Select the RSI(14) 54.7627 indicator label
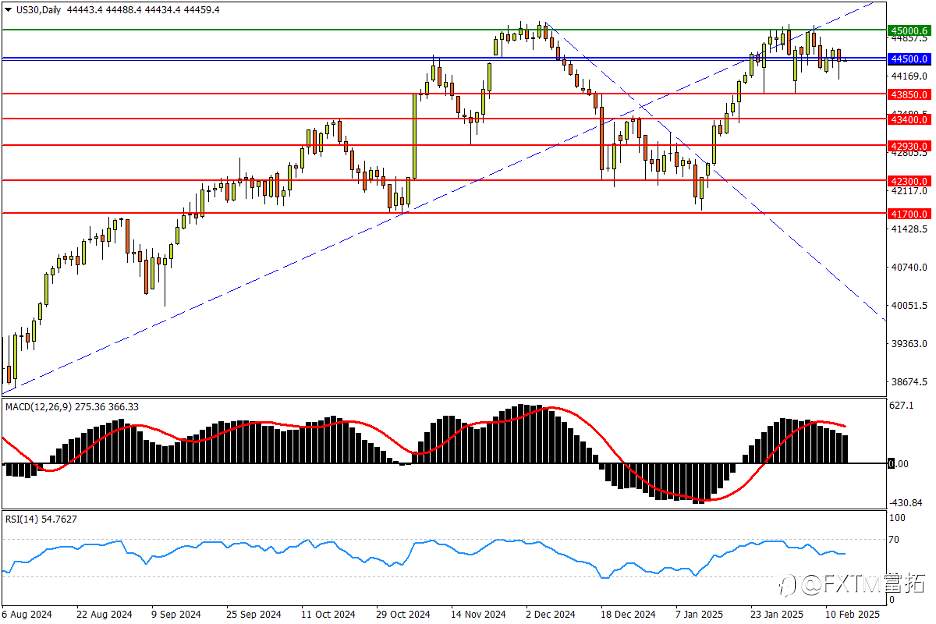Image resolution: width=936 pixels, height=624 pixels. click(41, 520)
